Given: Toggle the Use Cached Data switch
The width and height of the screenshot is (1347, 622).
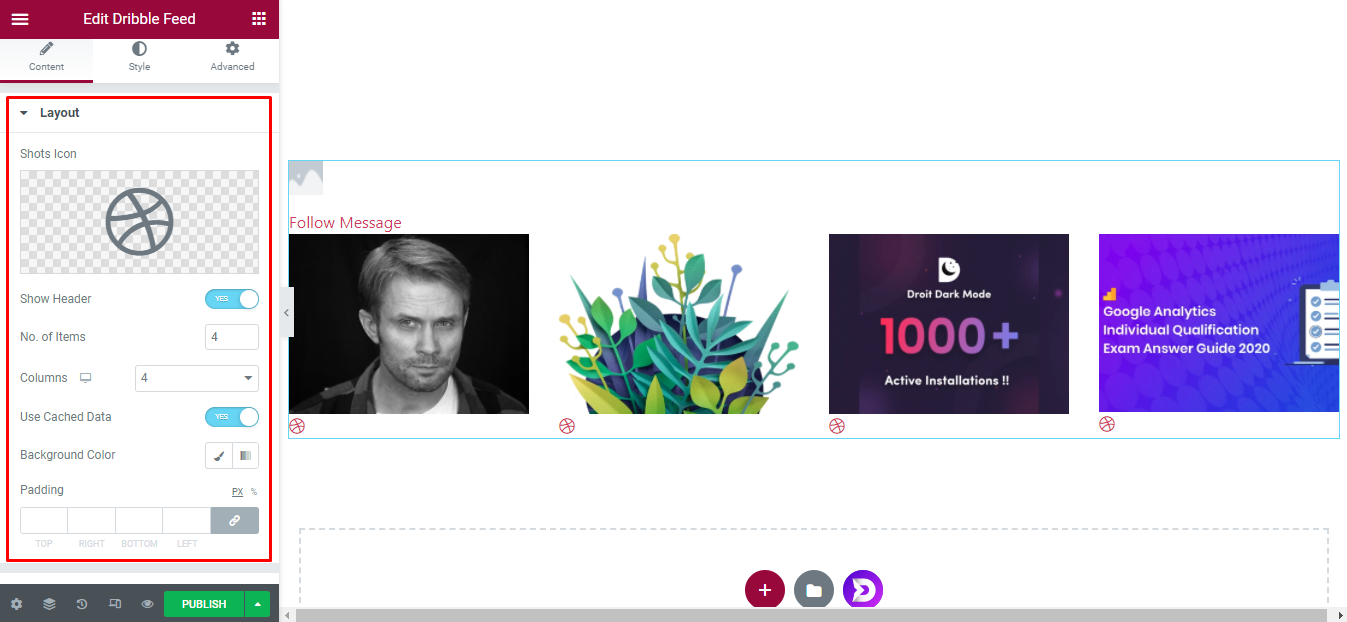Looking at the screenshot, I should point(232,417).
